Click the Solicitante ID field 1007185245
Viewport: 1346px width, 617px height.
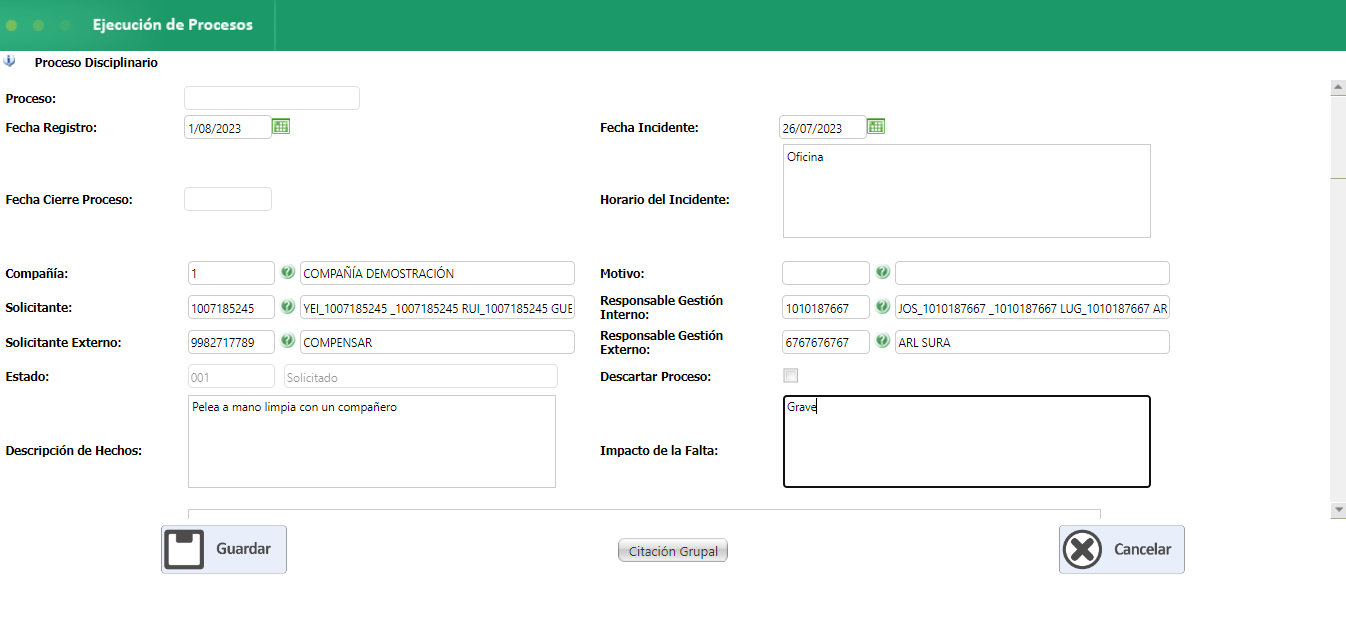coord(231,308)
